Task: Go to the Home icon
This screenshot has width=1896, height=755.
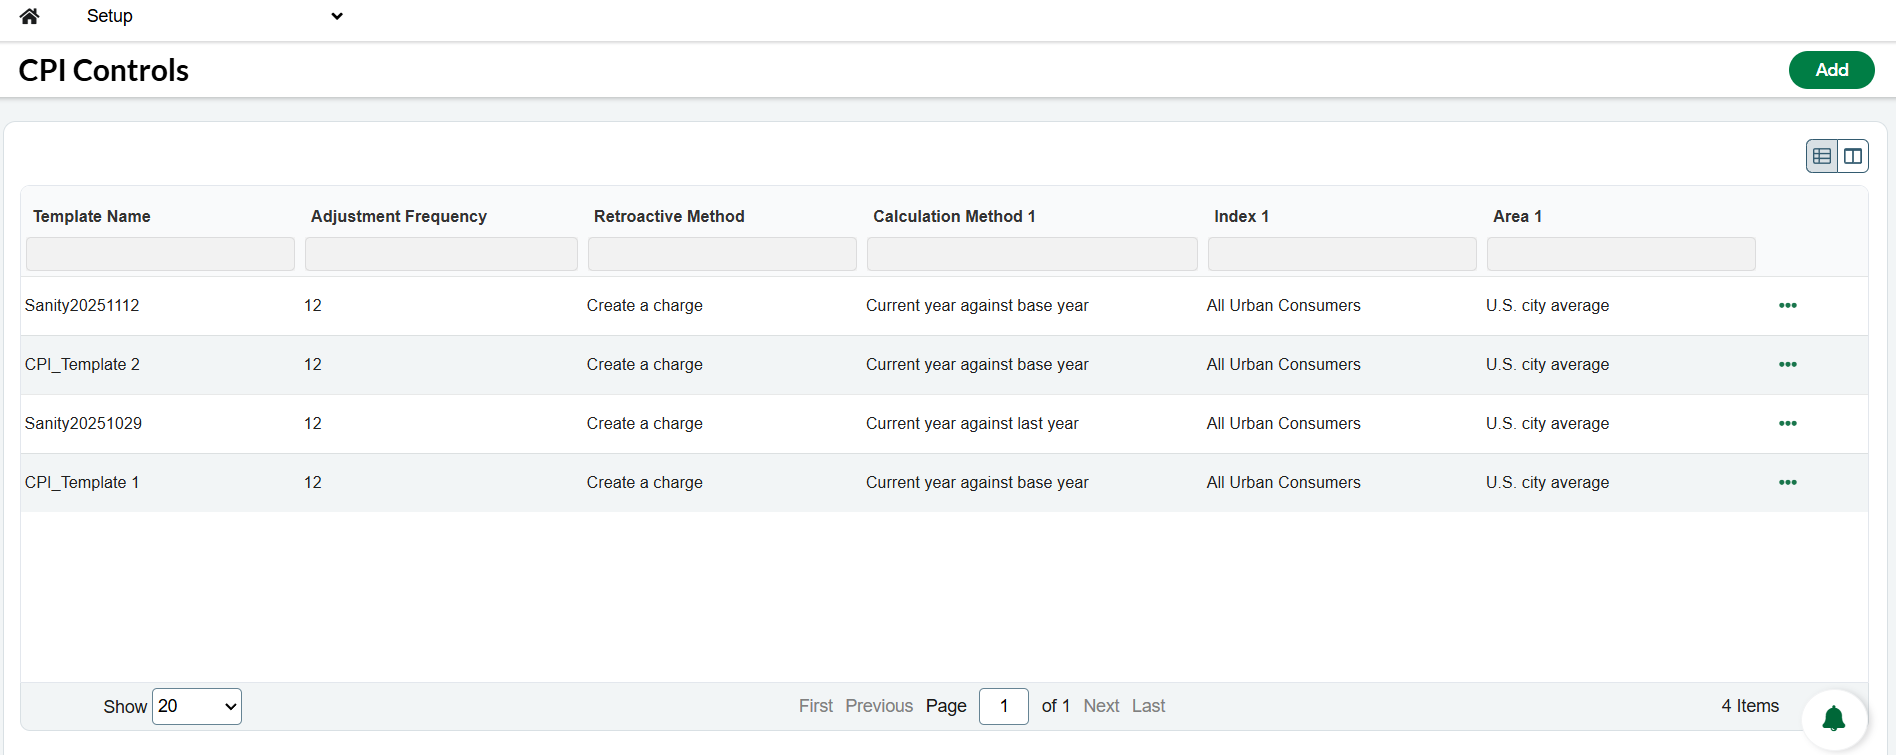Action: [29, 16]
